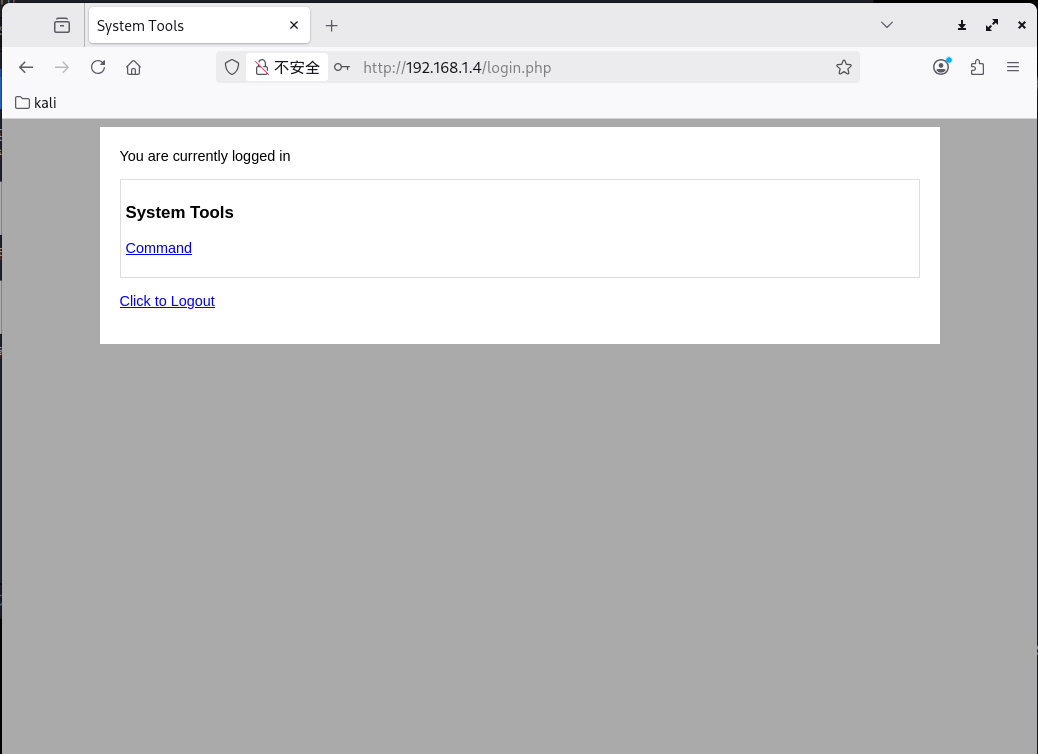
Task: Click the Click to Logout link
Action: (167, 301)
